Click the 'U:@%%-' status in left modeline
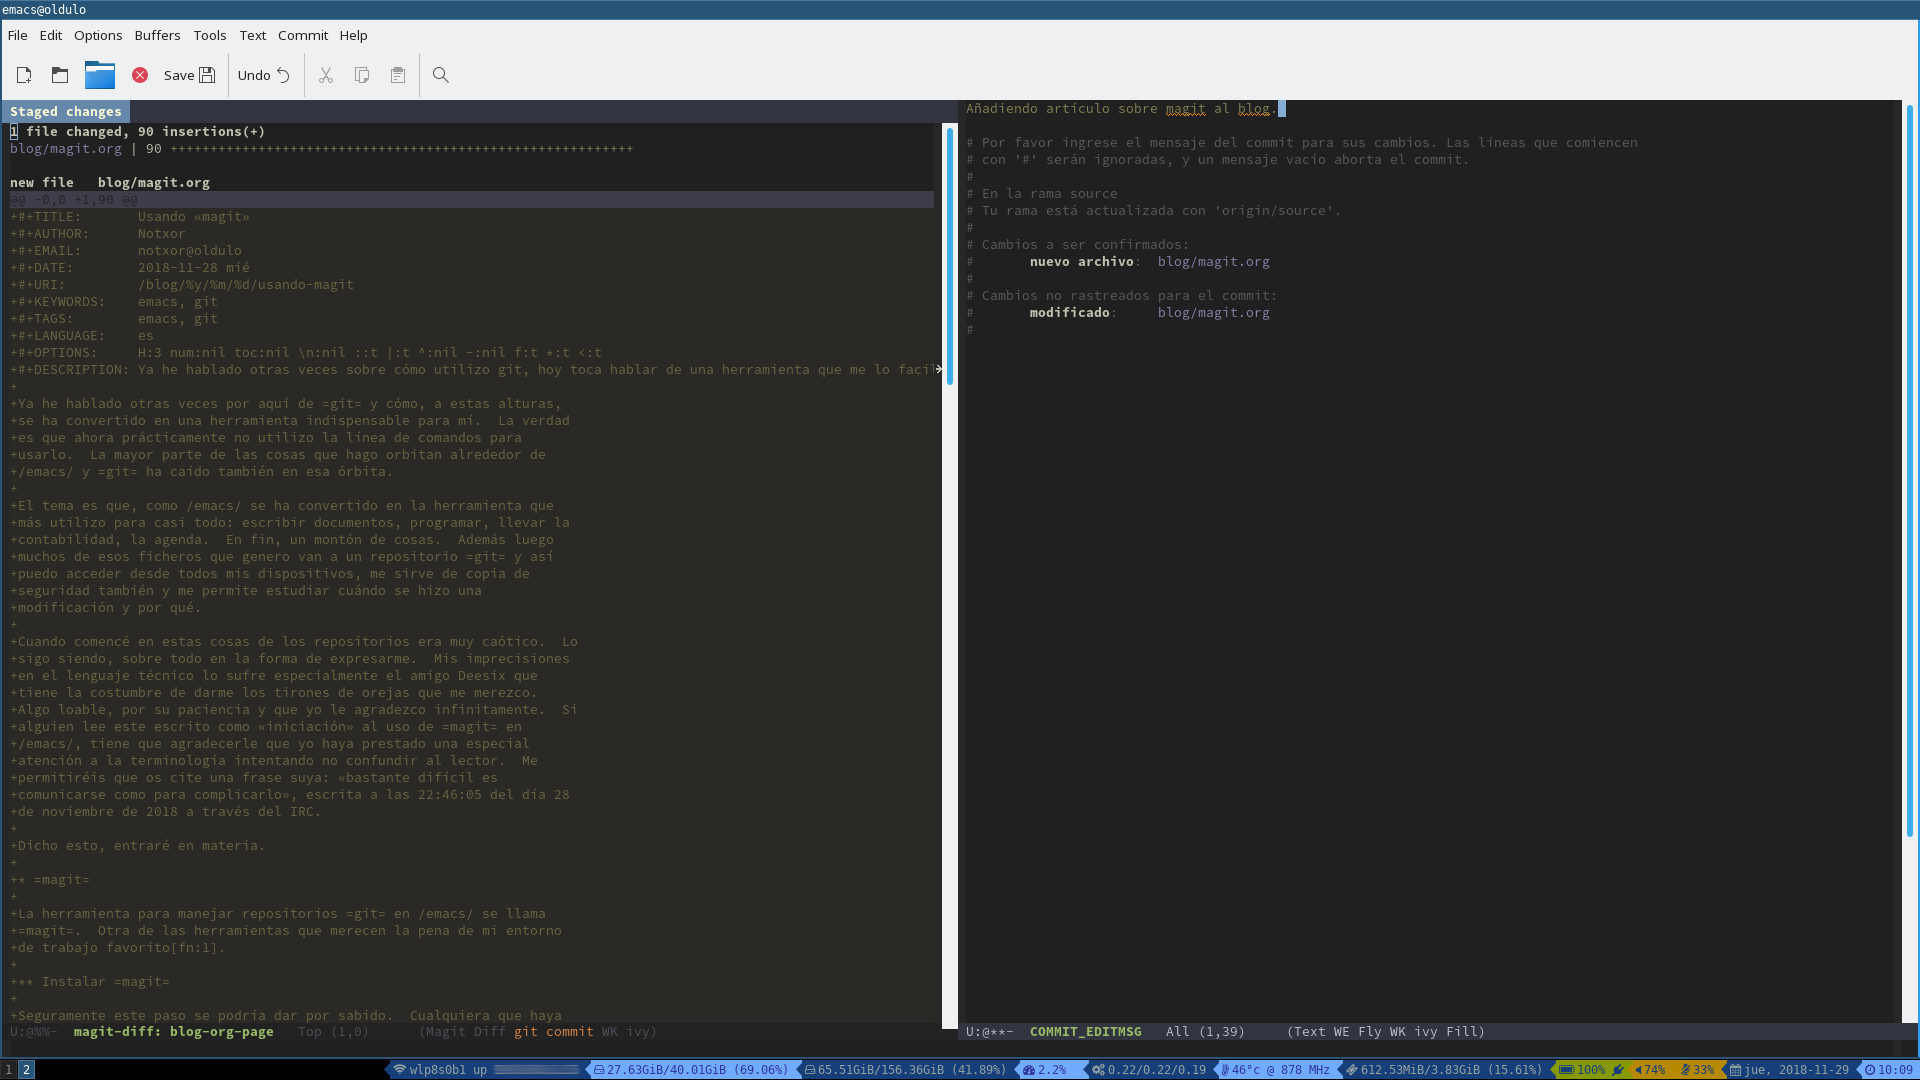Screen dimensions: 1920x1080 (x=34, y=1032)
